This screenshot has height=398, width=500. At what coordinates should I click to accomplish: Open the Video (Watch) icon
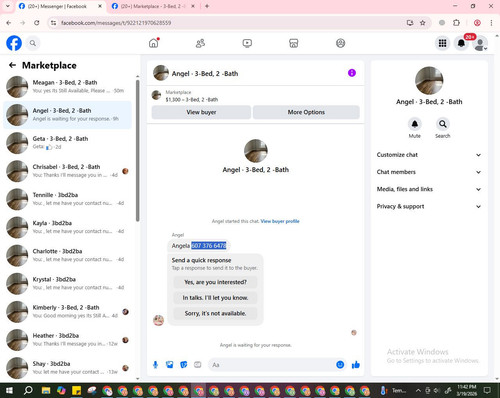point(247,43)
